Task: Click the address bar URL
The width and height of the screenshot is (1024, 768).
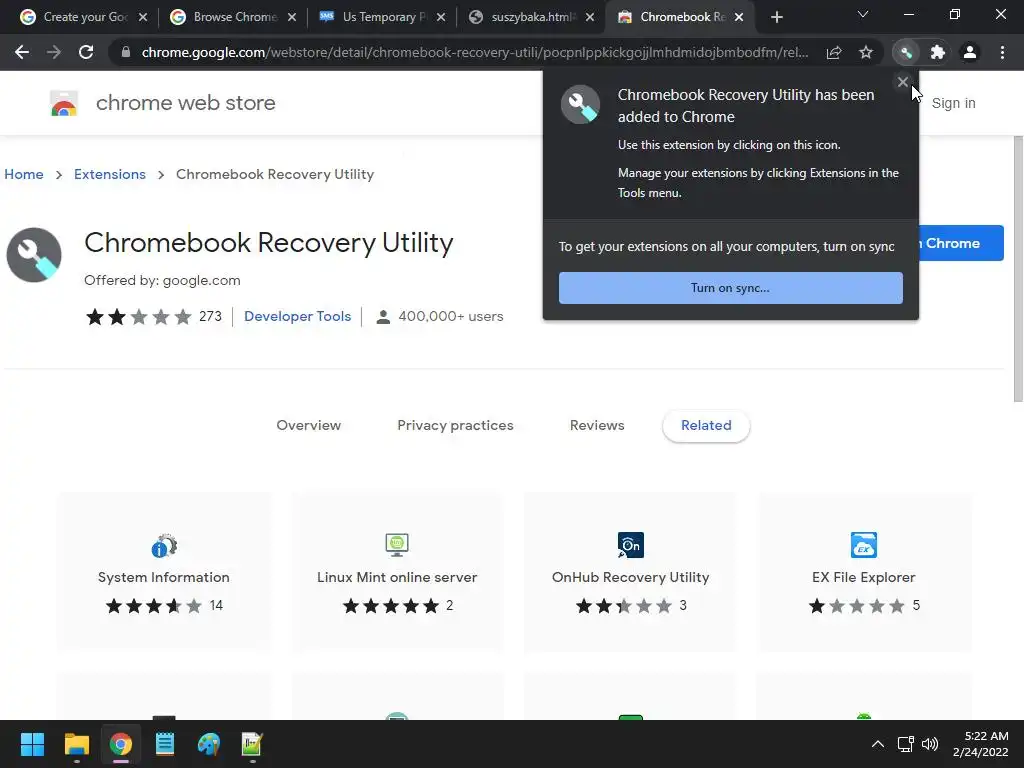Action: coord(475,52)
